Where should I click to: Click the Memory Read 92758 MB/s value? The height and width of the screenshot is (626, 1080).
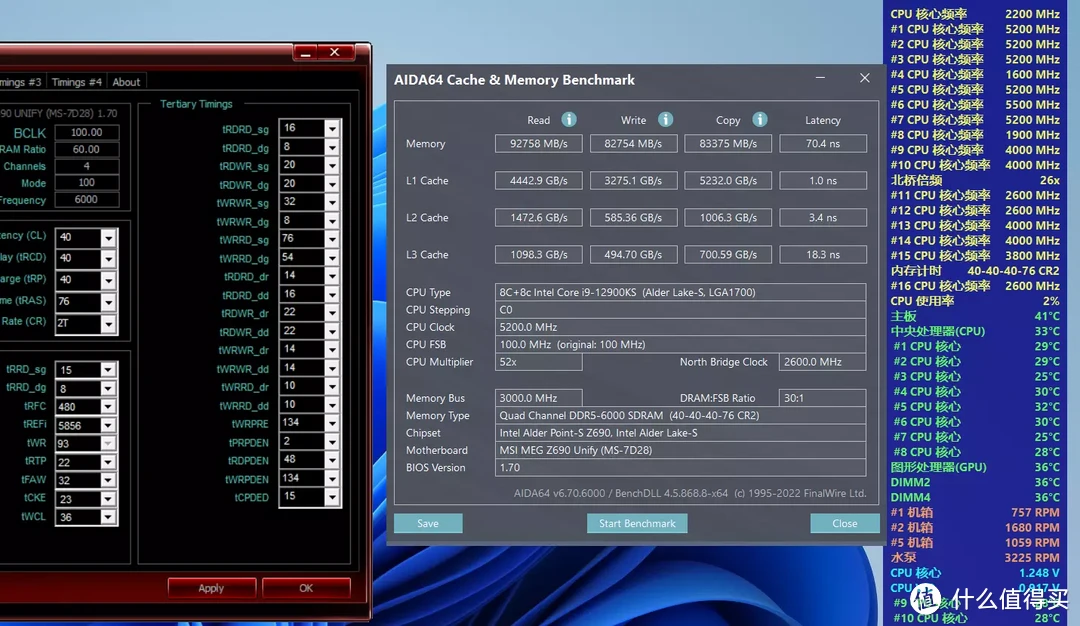coord(539,143)
